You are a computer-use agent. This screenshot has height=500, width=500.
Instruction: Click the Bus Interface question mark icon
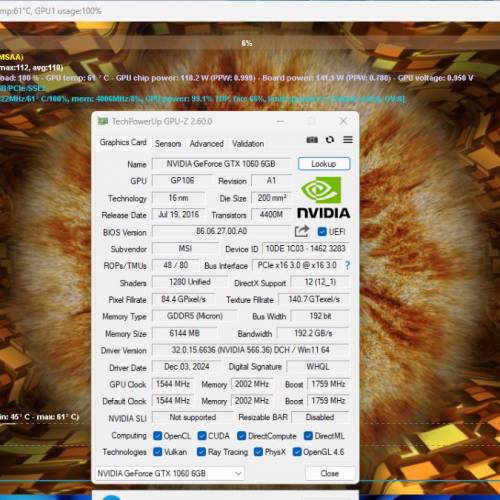pos(347,265)
